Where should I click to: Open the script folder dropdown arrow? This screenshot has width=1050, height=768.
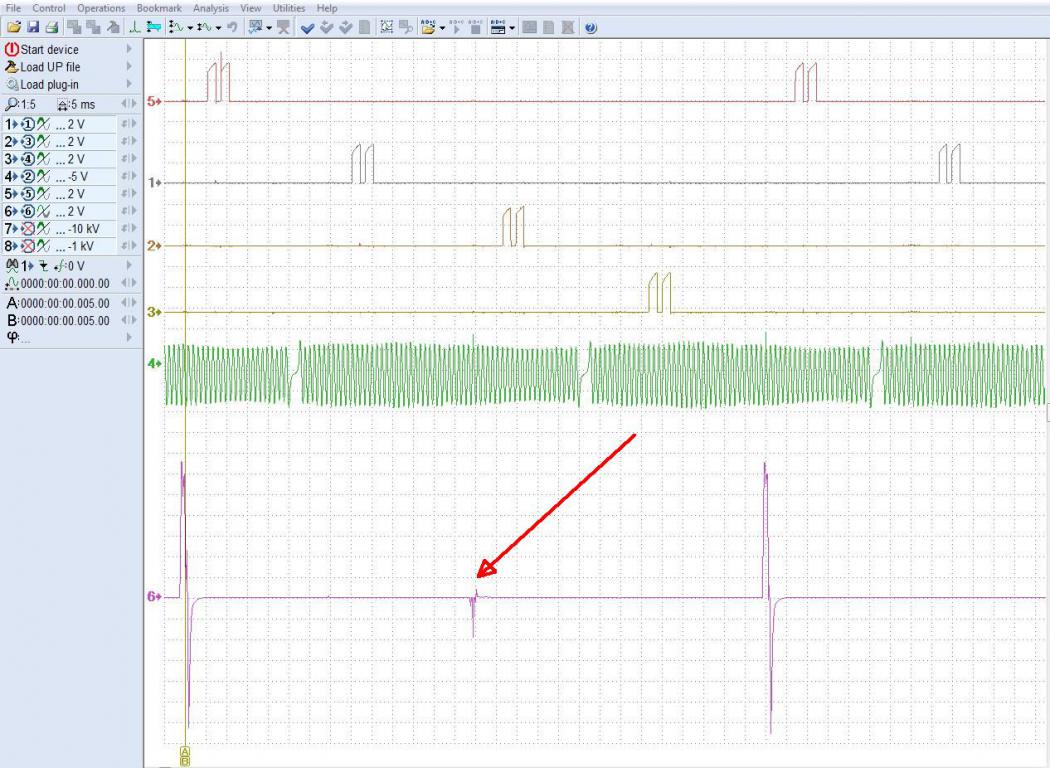point(442,28)
